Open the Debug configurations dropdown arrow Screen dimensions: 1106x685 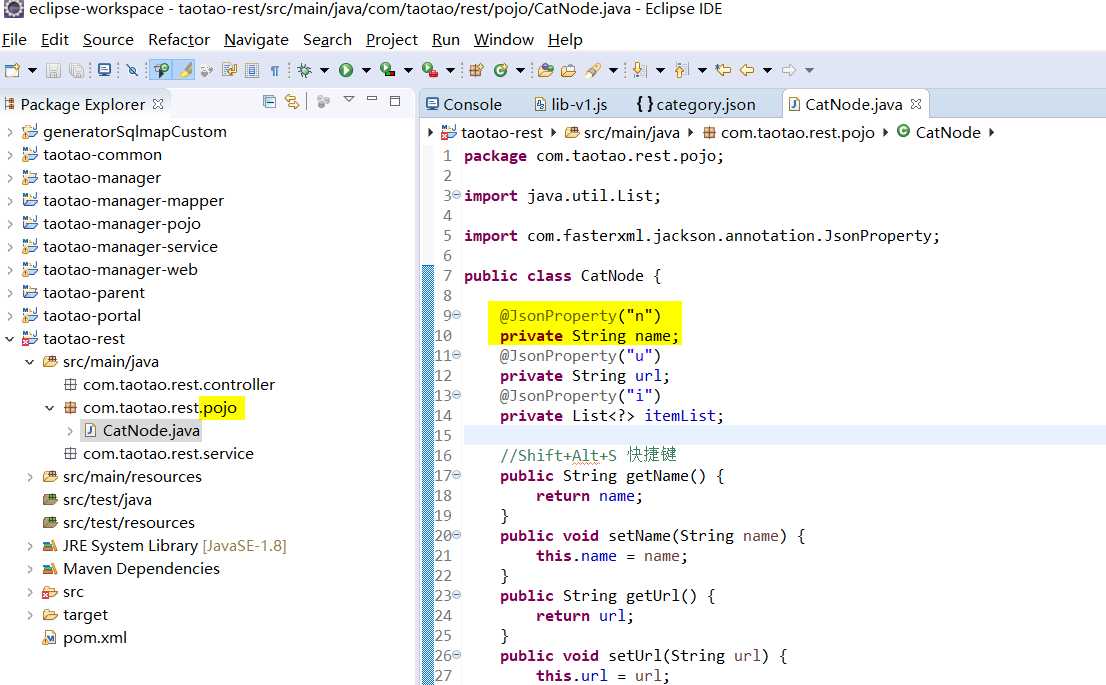(x=324, y=70)
